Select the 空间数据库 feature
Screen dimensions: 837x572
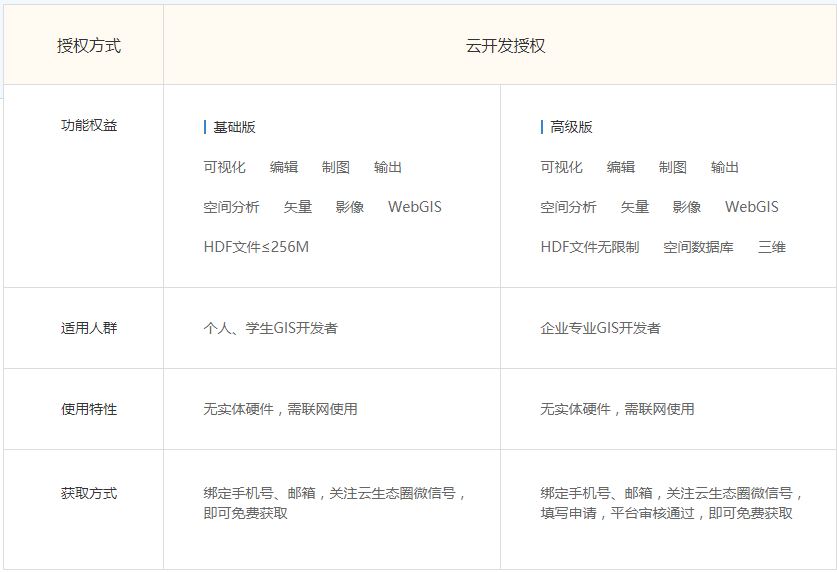[x=698, y=247]
